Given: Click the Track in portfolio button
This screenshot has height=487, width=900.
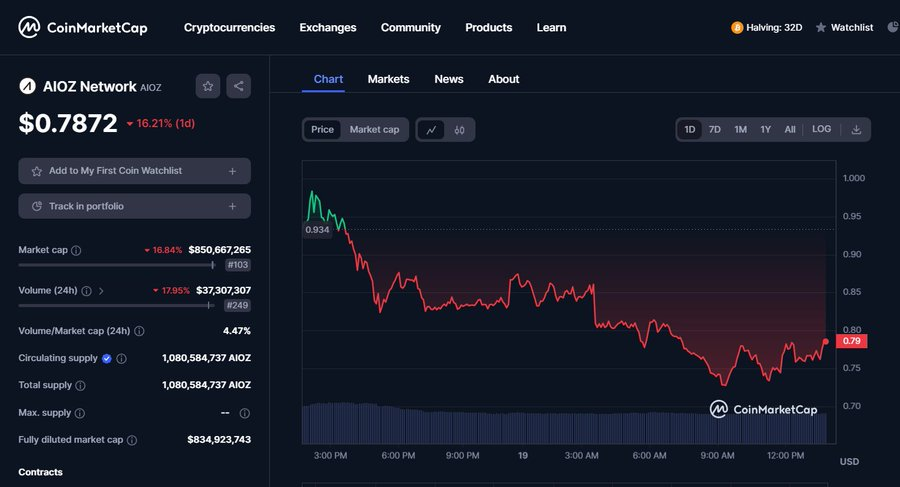Looking at the screenshot, I should coord(134,206).
